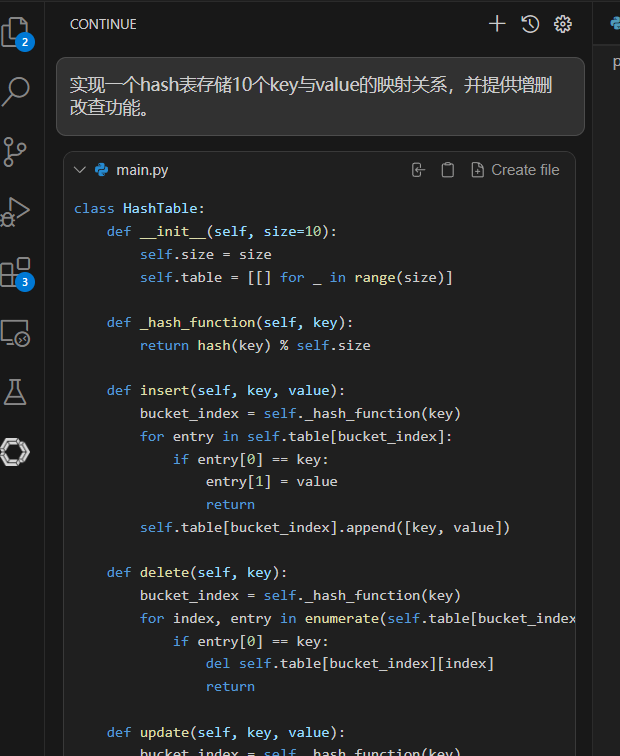The height and width of the screenshot is (756, 620).
Task: Click the 'def update(self, key, value):' line
Action: pyautogui.click(x=226, y=732)
